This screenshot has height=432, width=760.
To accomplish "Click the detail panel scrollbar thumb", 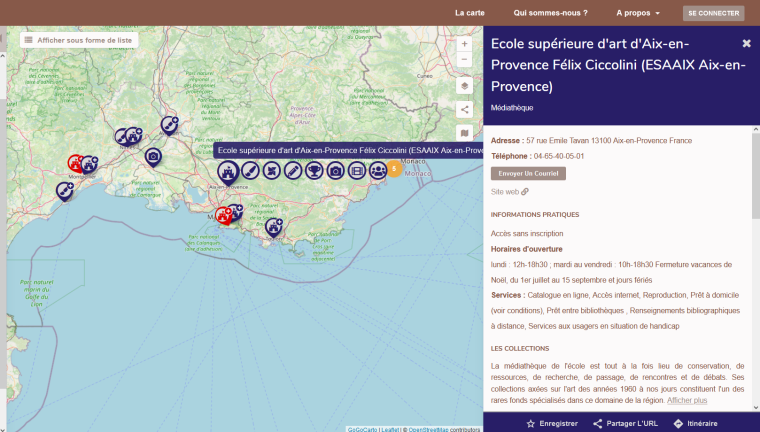I will (756, 176).
